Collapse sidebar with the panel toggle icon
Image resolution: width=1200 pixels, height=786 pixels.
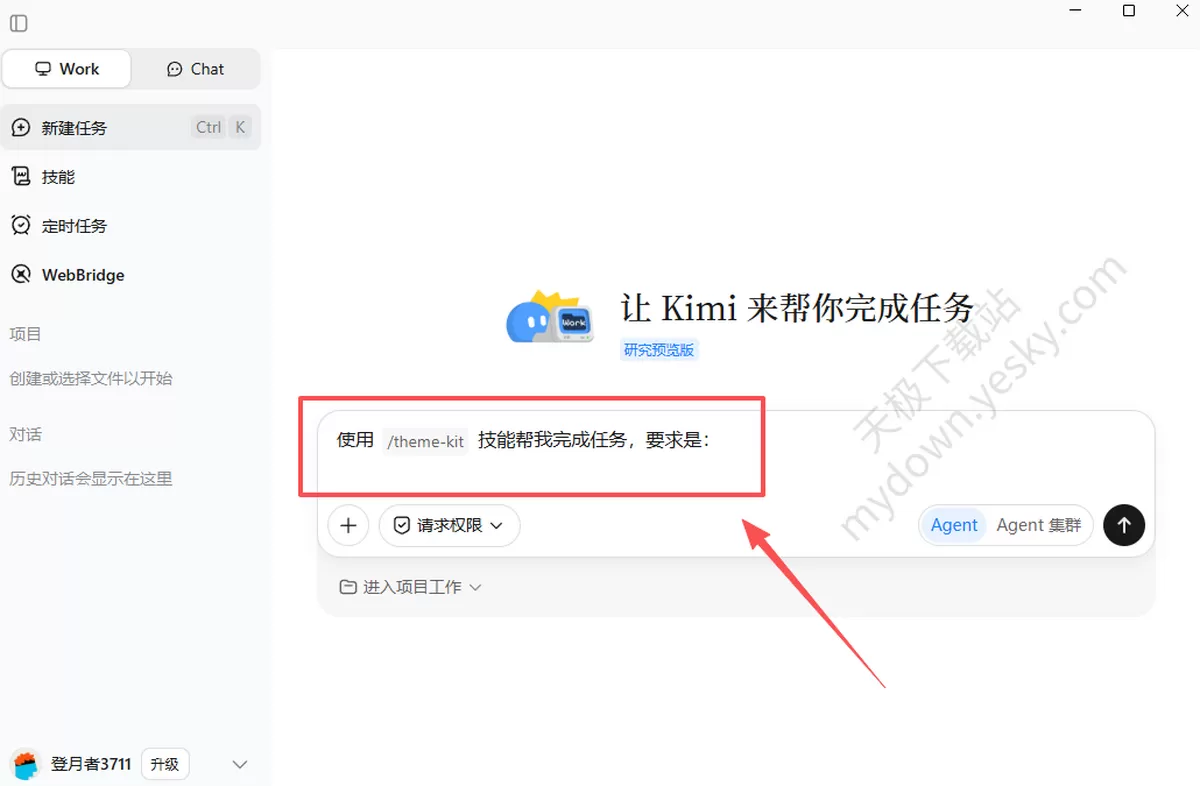pos(18,23)
